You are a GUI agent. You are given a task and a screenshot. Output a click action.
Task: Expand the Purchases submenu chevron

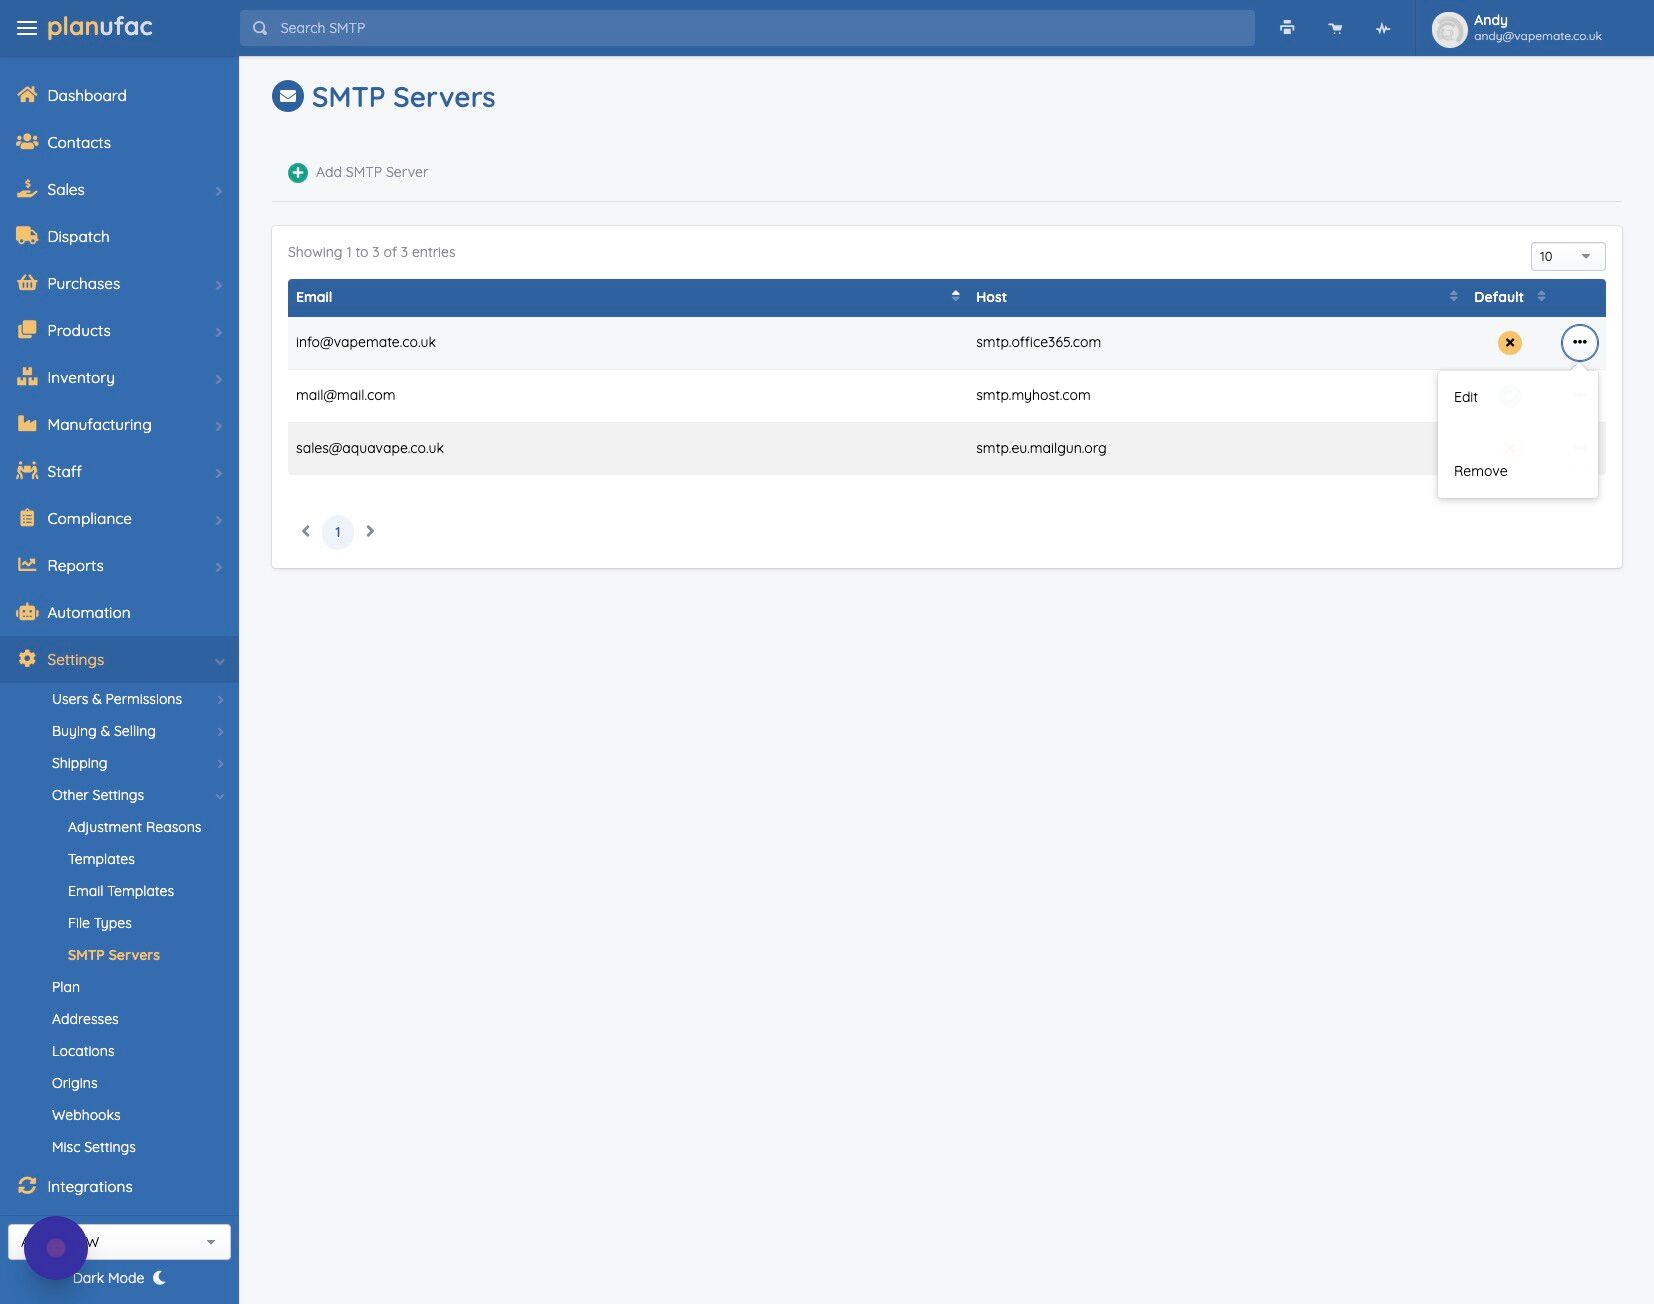(x=218, y=284)
